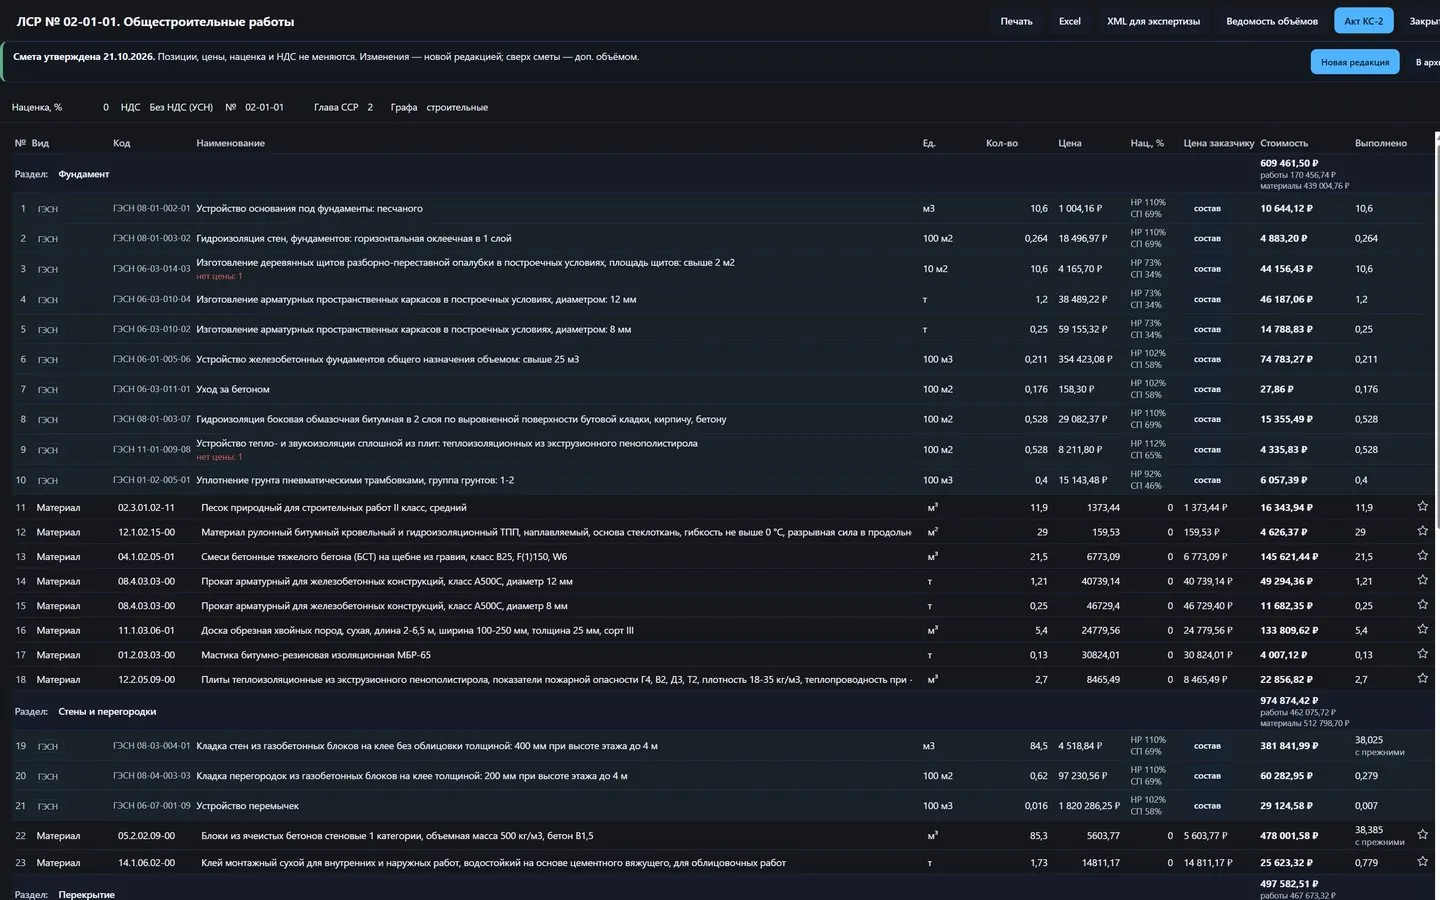Click 'нет цены: 1' under the insulation row
The height and width of the screenshot is (900, 1440).
tap(219, 457)
